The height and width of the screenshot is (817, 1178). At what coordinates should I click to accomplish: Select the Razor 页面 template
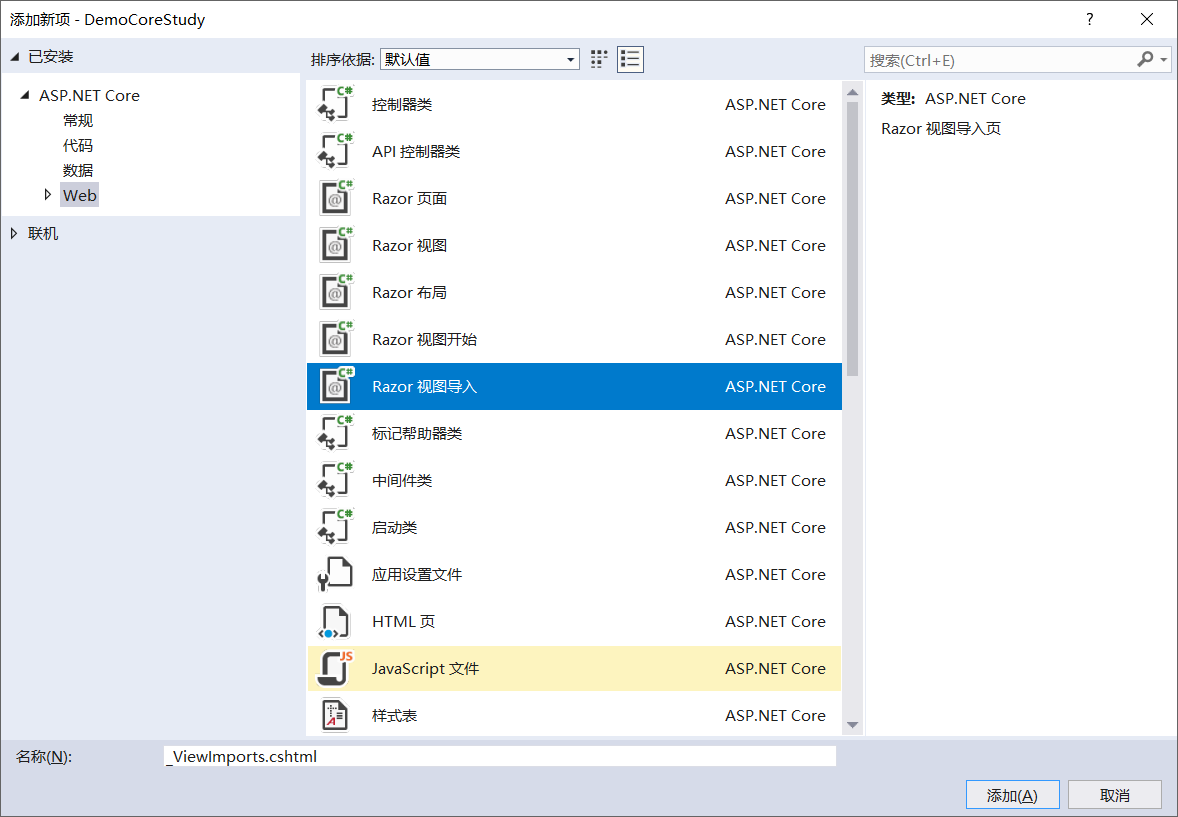(x=575, y=198)
